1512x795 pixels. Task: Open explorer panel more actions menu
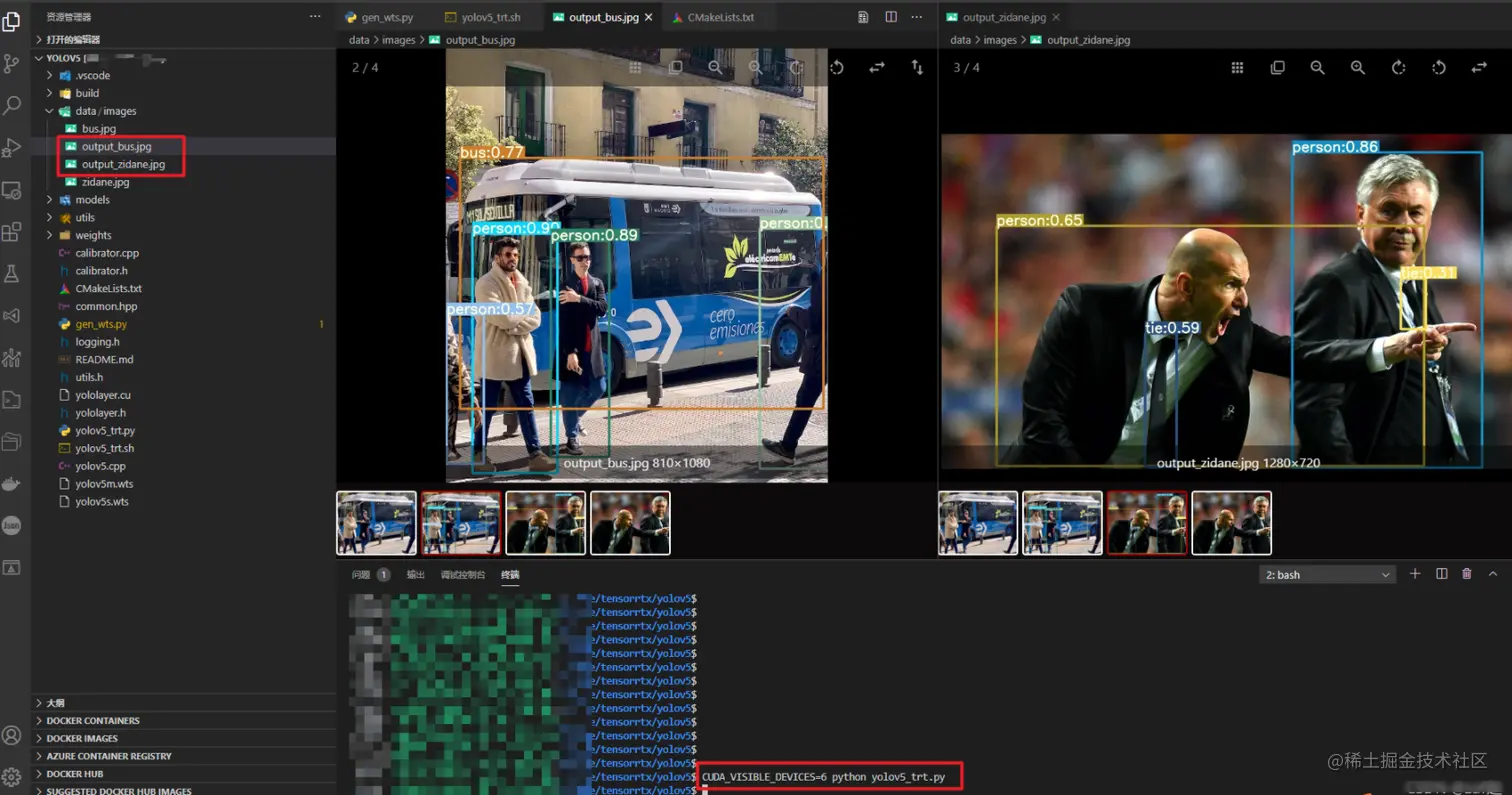pos(316,17)
